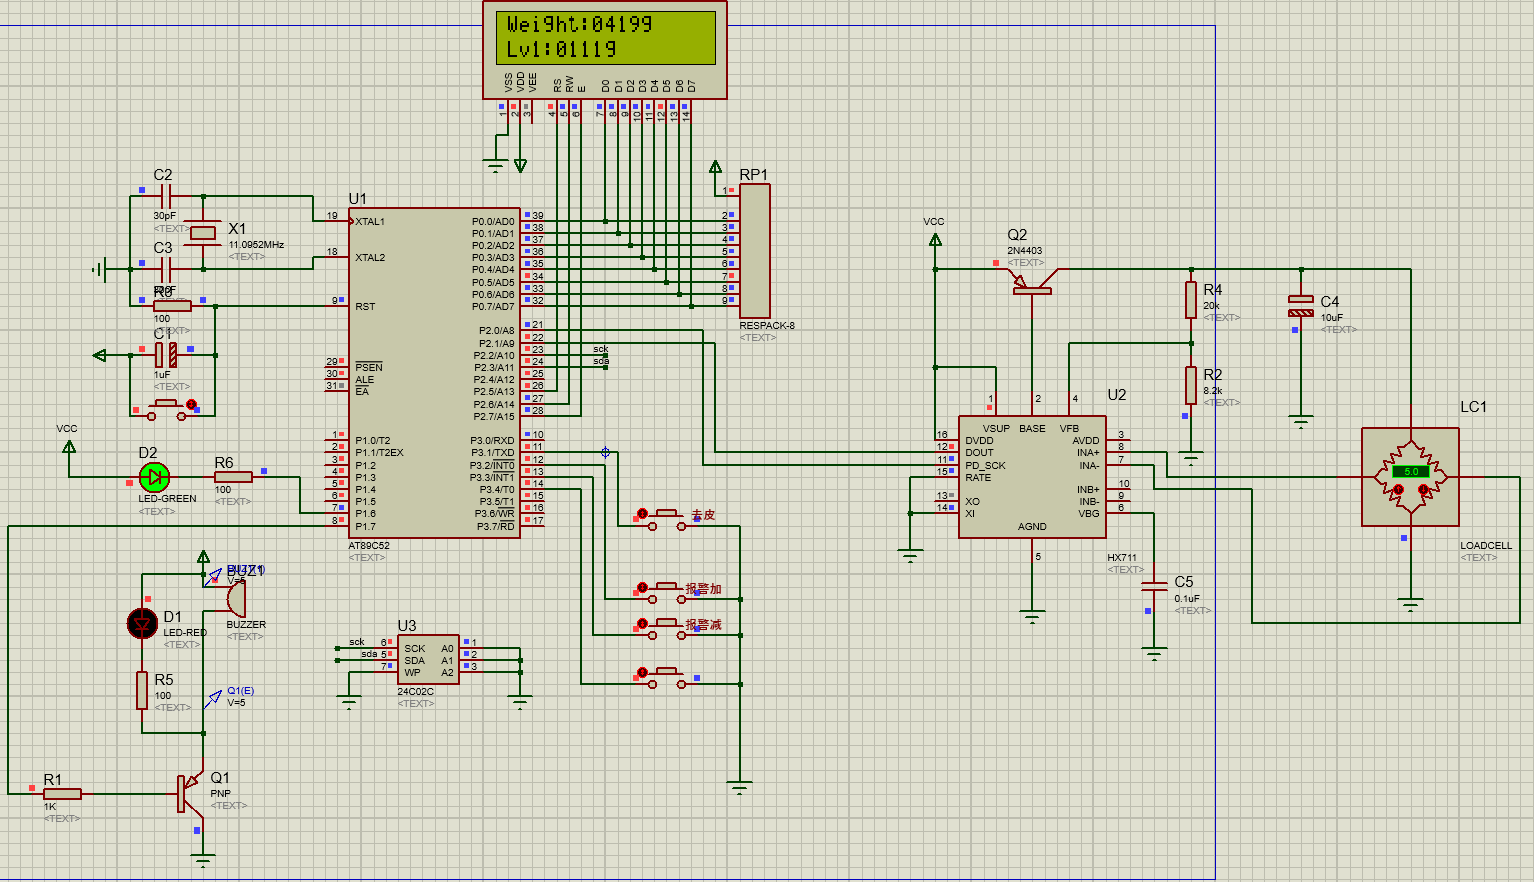Click the 'Lv1:01119' line on LCD
Screen dimensions: 1534x882
pos(561,49)
